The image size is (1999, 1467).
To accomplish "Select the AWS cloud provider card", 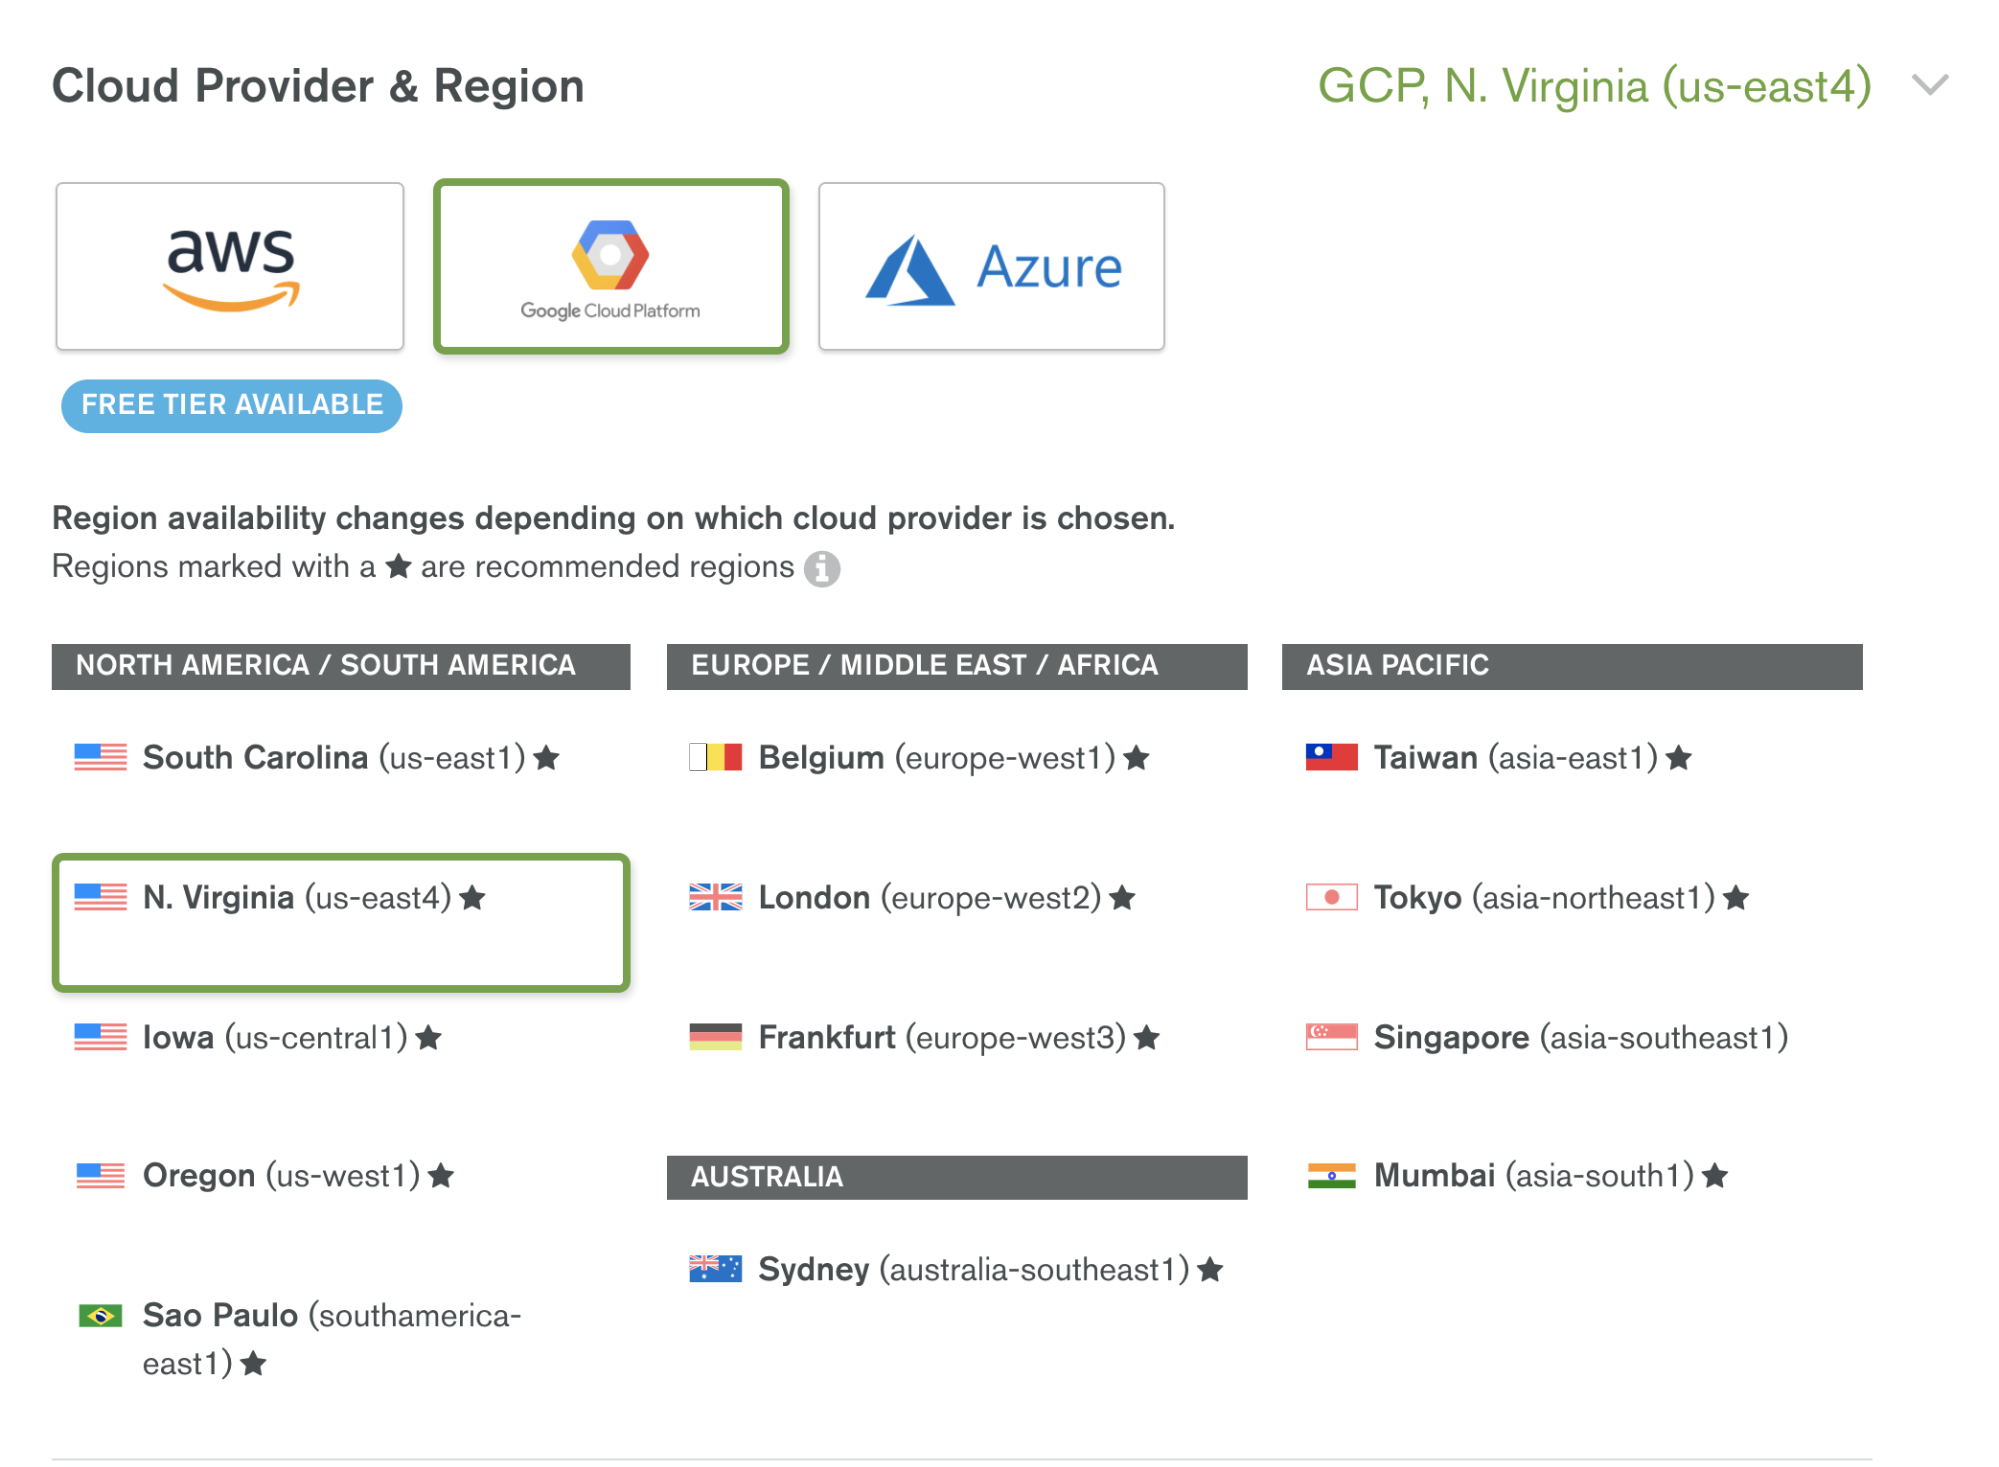I will [x=230, y=266].
